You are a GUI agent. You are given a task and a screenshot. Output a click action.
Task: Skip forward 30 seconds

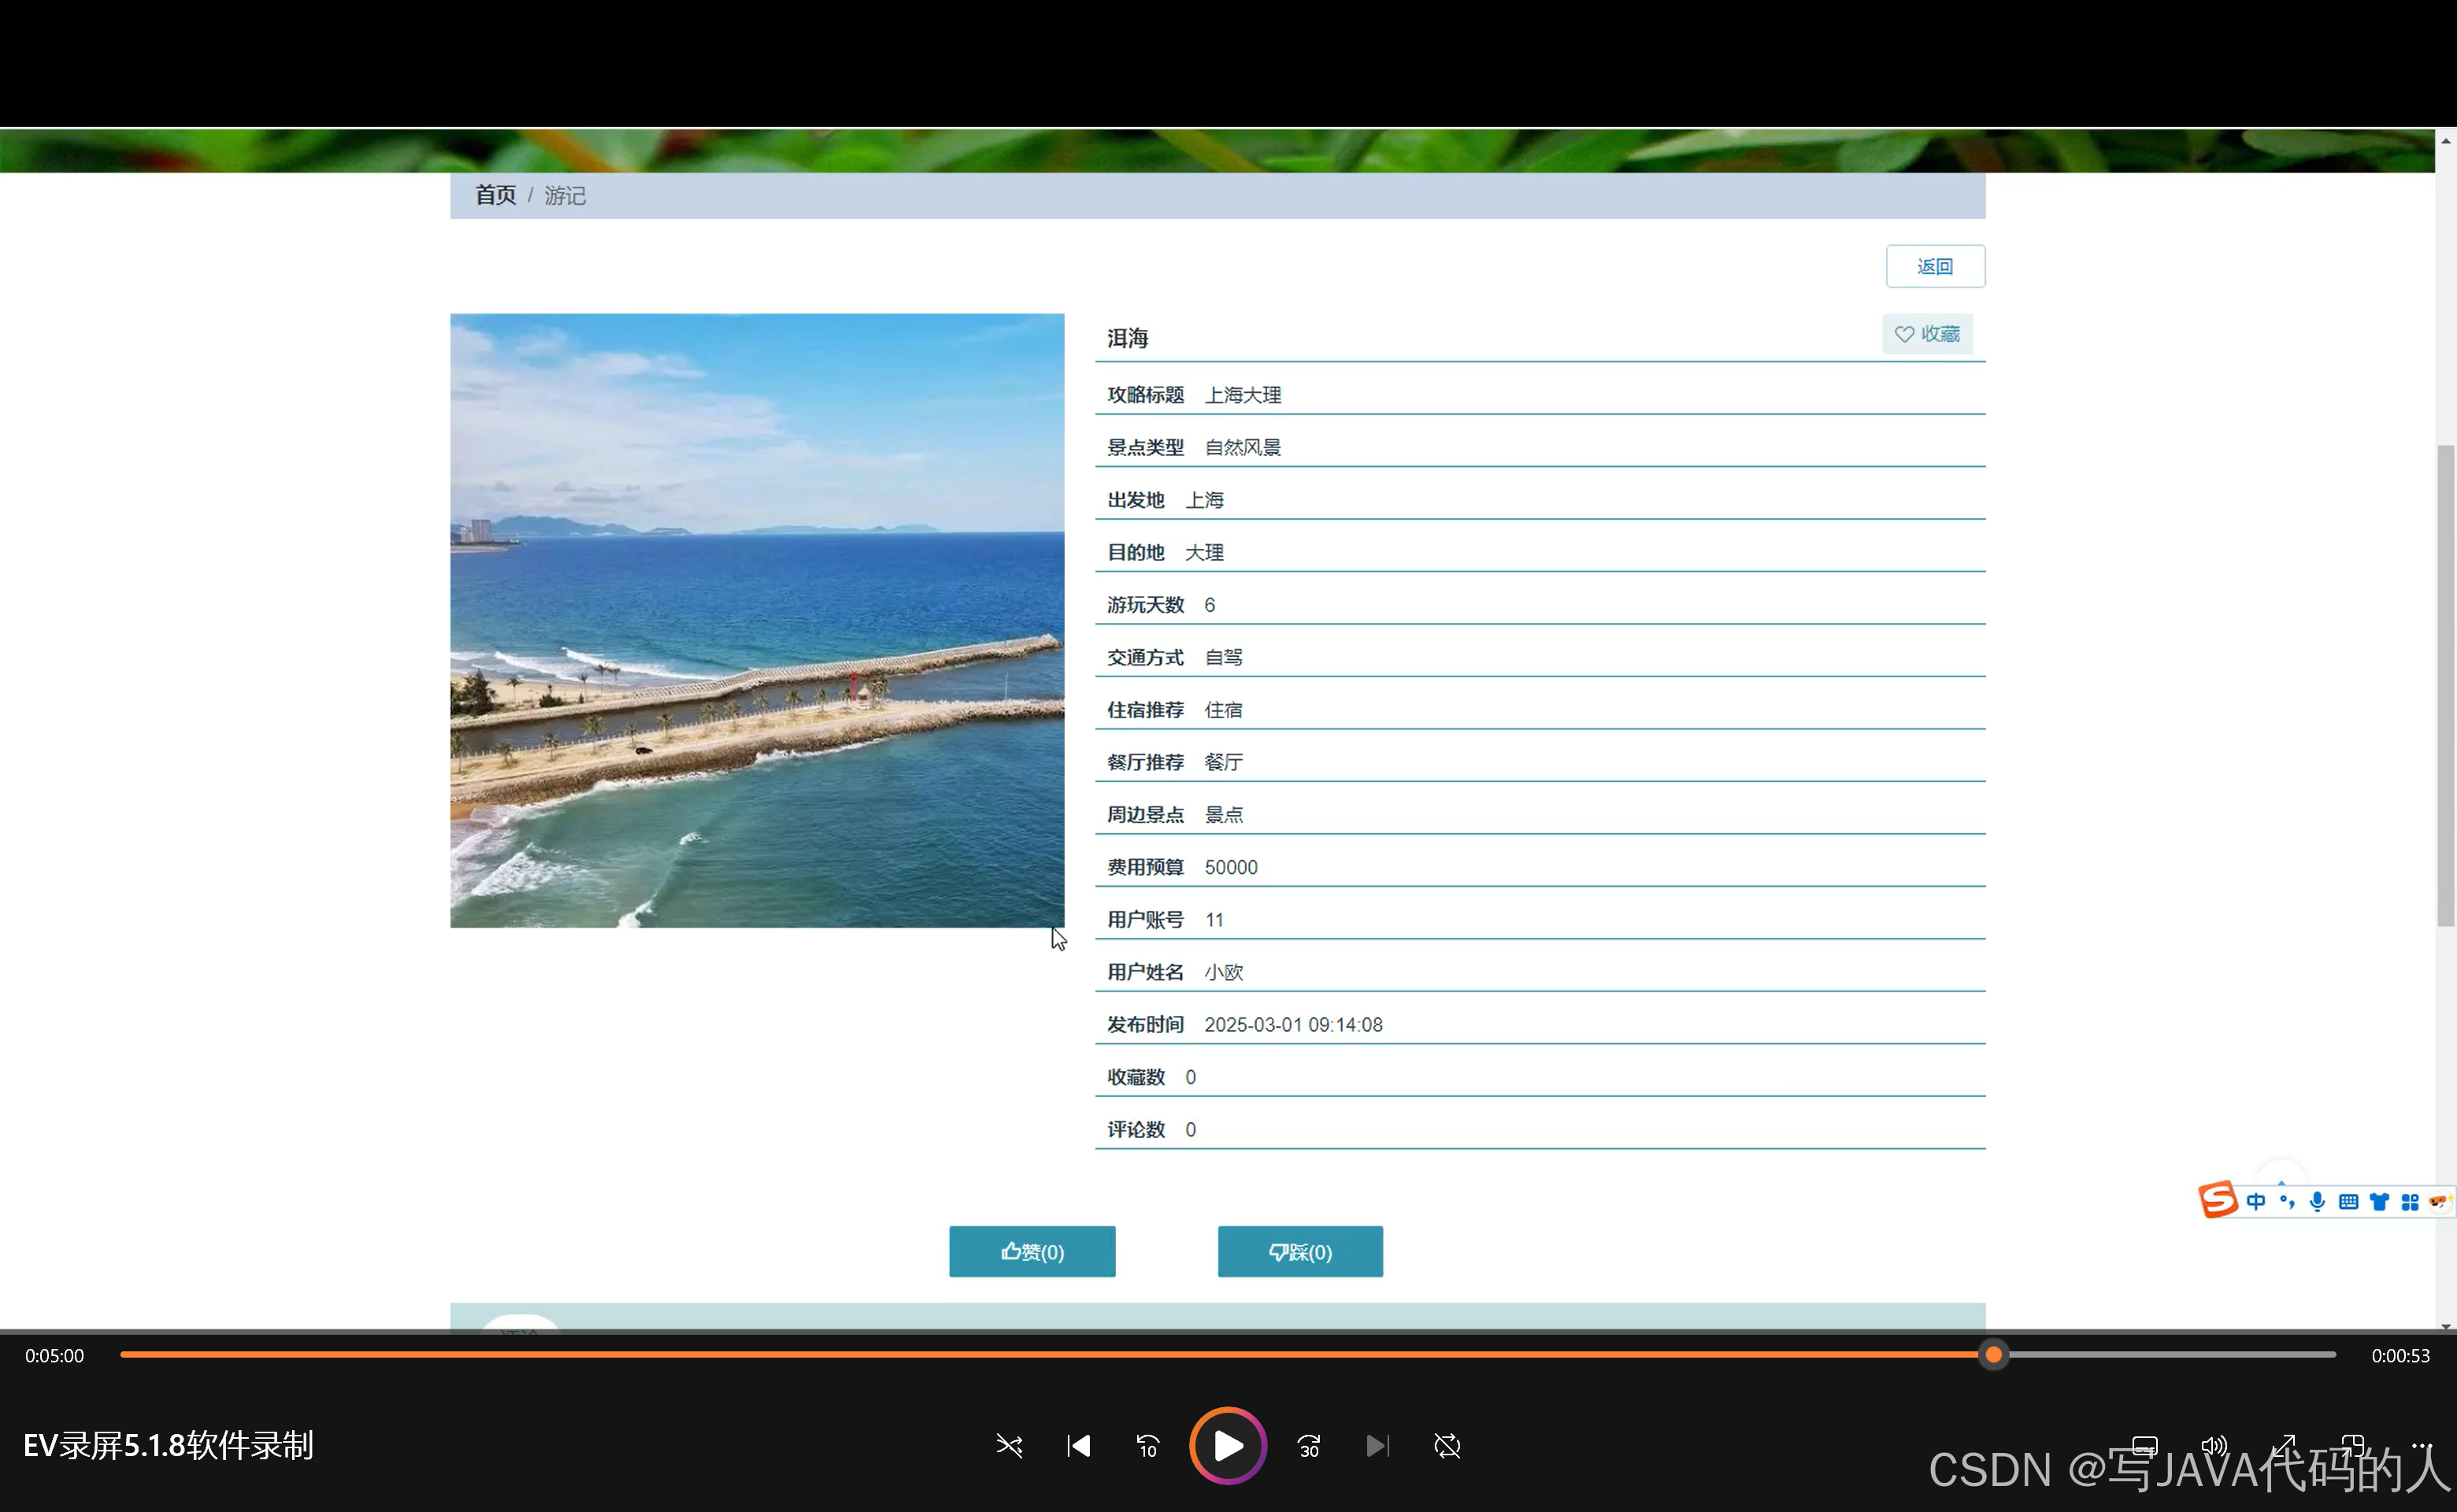[1309, 1446]
